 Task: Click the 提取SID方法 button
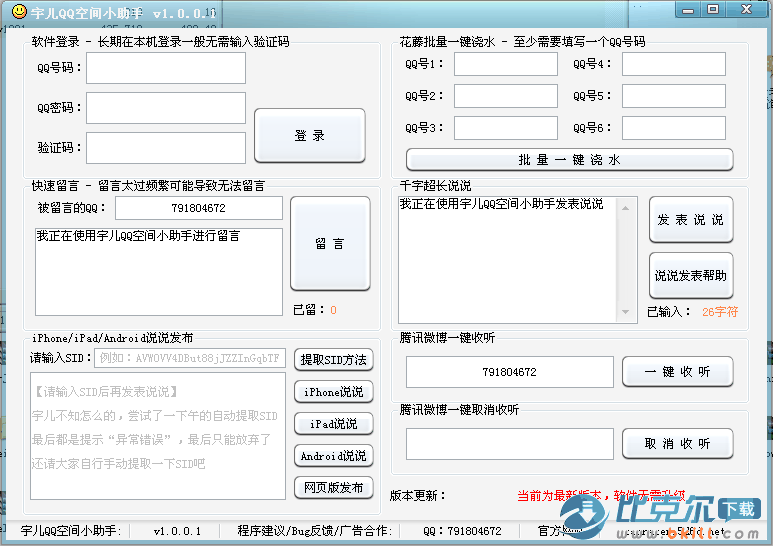(334, 360)
